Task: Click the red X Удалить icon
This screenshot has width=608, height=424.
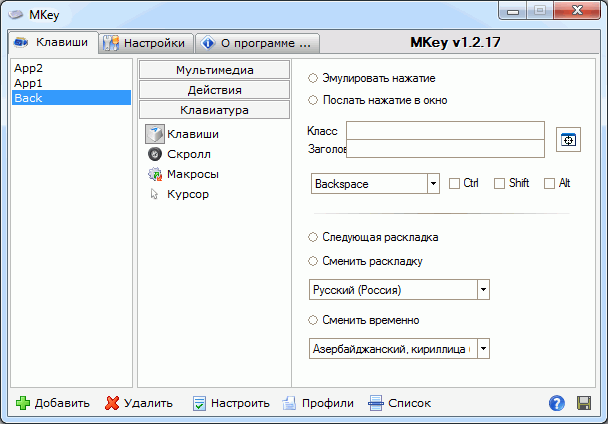Action: [112, 403]
